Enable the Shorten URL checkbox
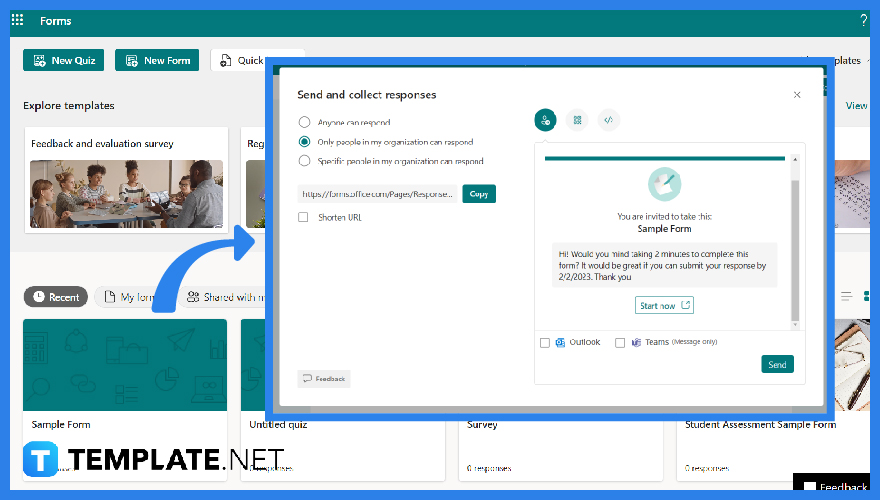The height and width of the screenshot is (500, 880). [303, 217]
